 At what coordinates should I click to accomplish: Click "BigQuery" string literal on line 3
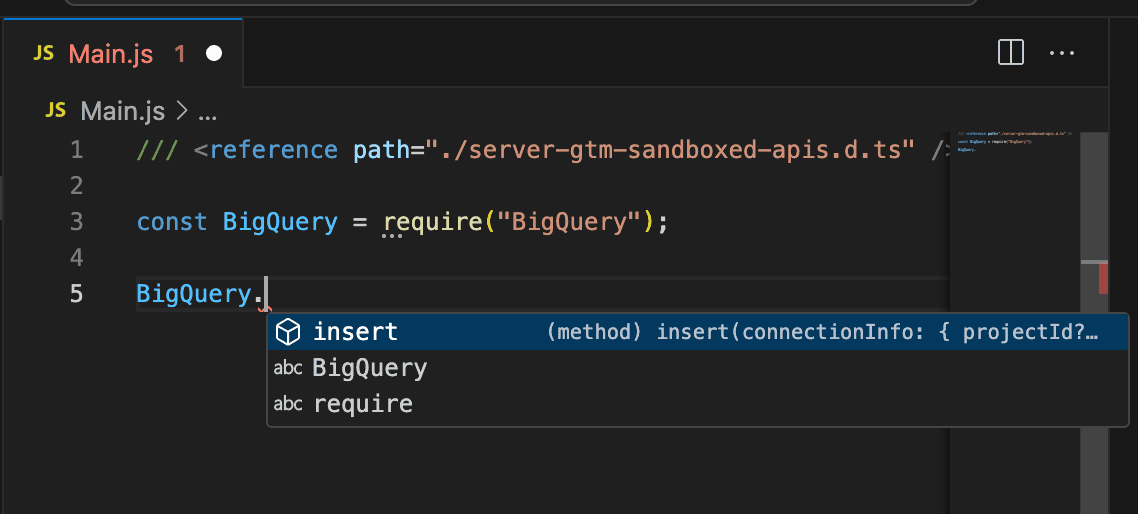coord(568,221)
